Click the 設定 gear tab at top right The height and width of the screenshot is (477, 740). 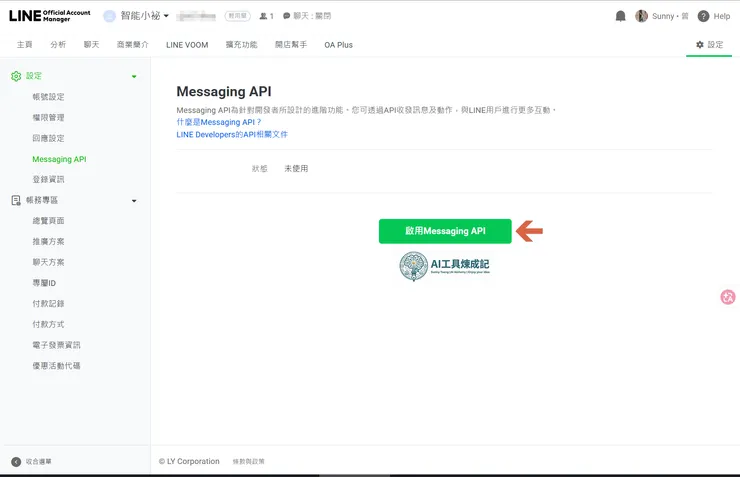point(709,44)
